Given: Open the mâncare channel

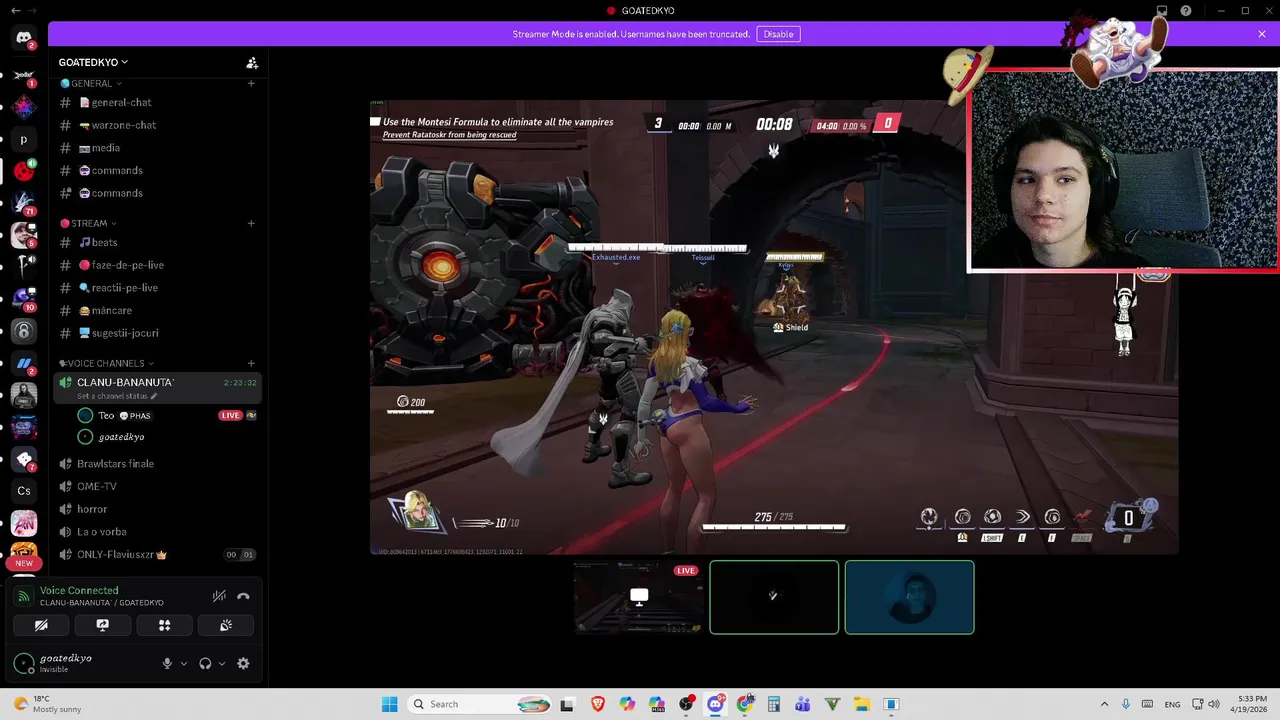Looking at the screenshot, I should coord(158,311).
